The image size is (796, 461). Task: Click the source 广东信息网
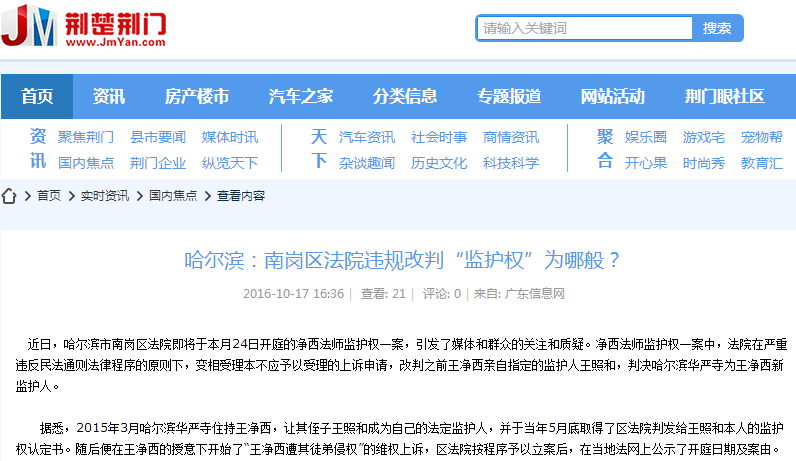[x=535, y=294]
